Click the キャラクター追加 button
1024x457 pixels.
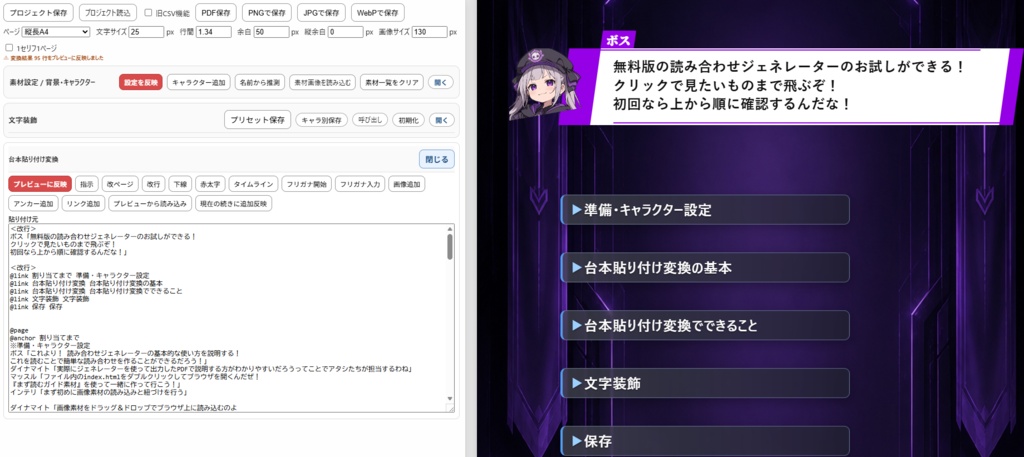[199, 82]
